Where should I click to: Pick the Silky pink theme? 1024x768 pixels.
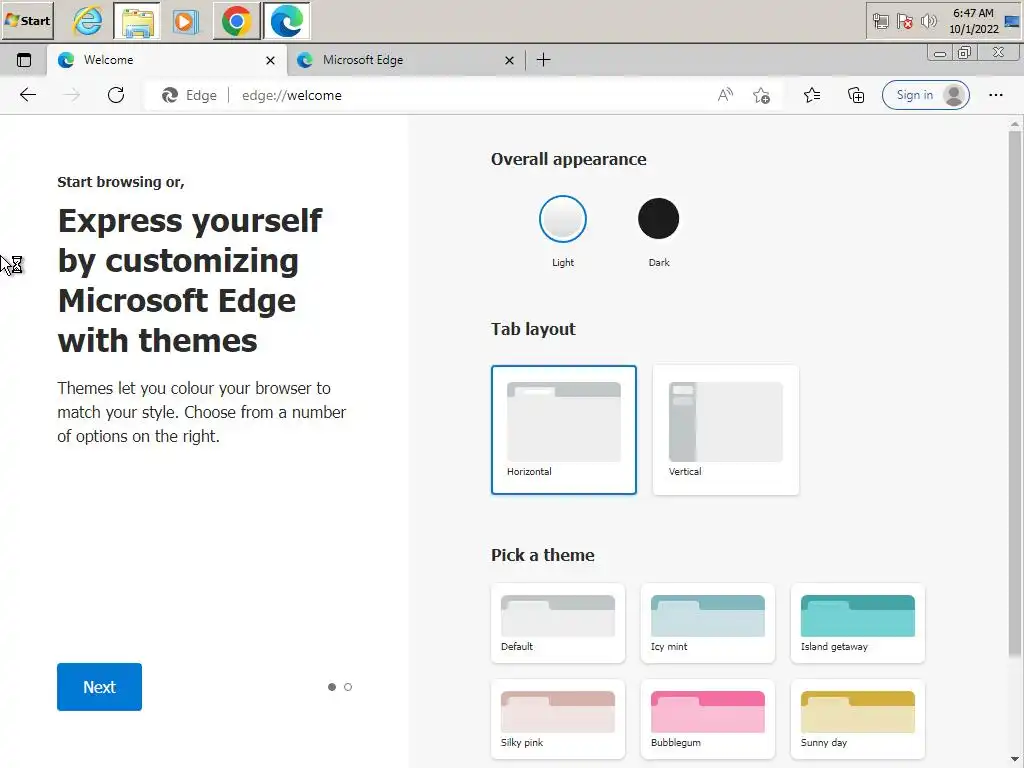[558, 719]
